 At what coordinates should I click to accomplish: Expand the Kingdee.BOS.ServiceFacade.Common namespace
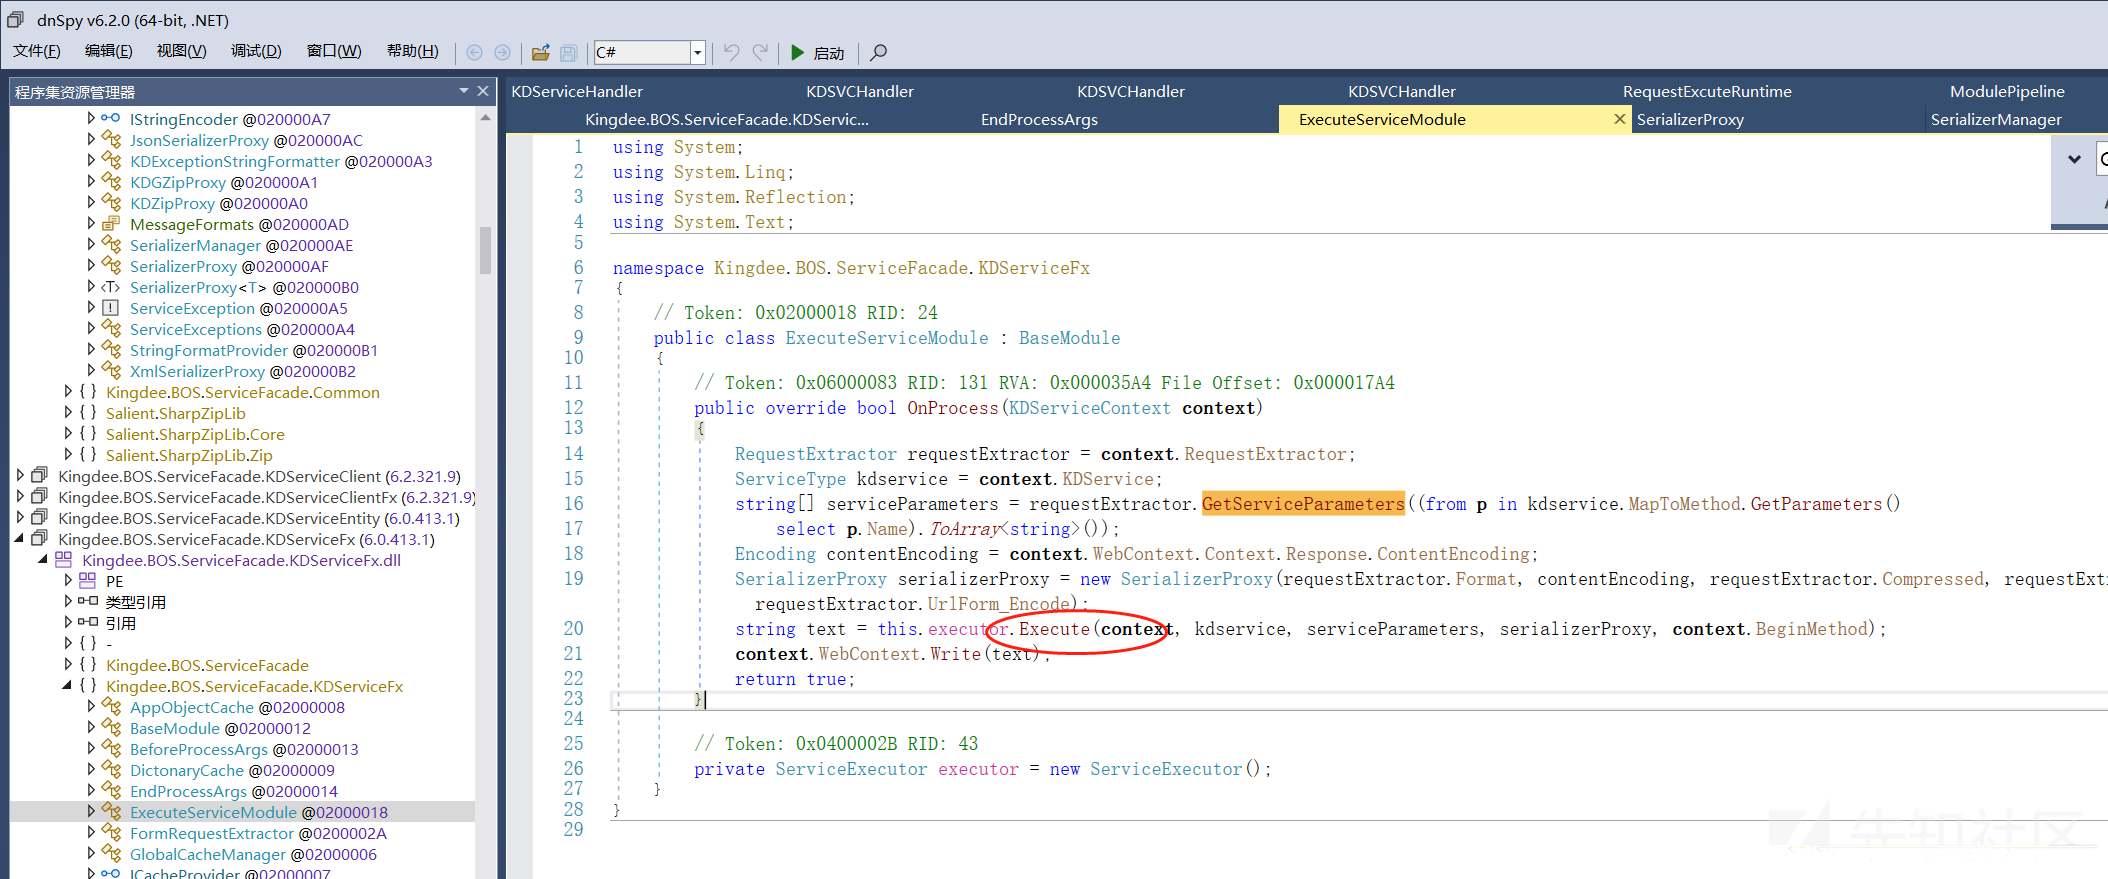pos(68,392)
